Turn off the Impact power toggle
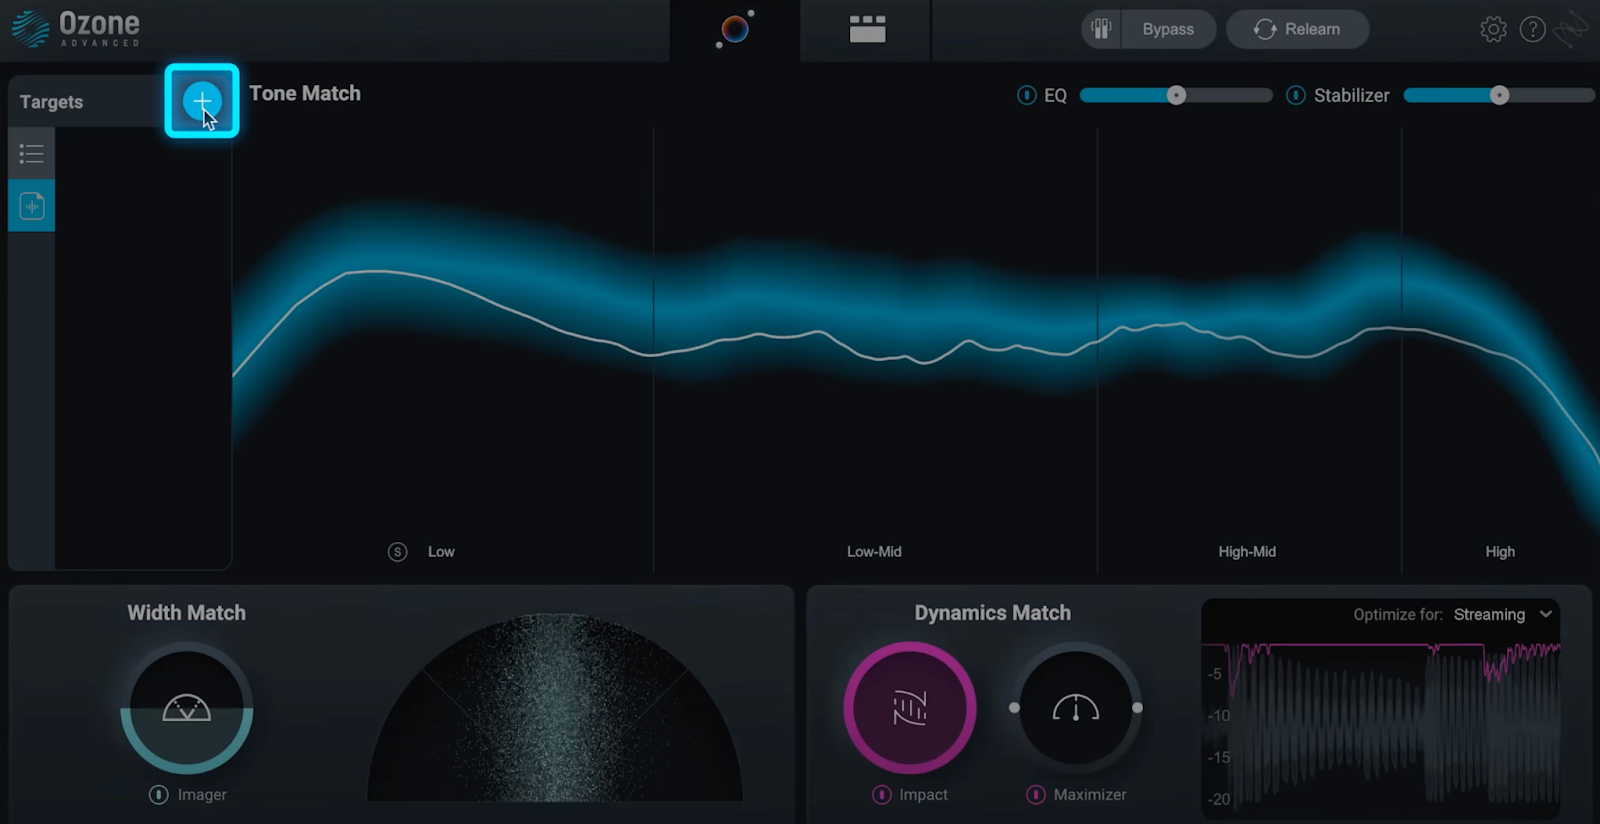The image size is (1600, 824). click(x=881, y=795)
